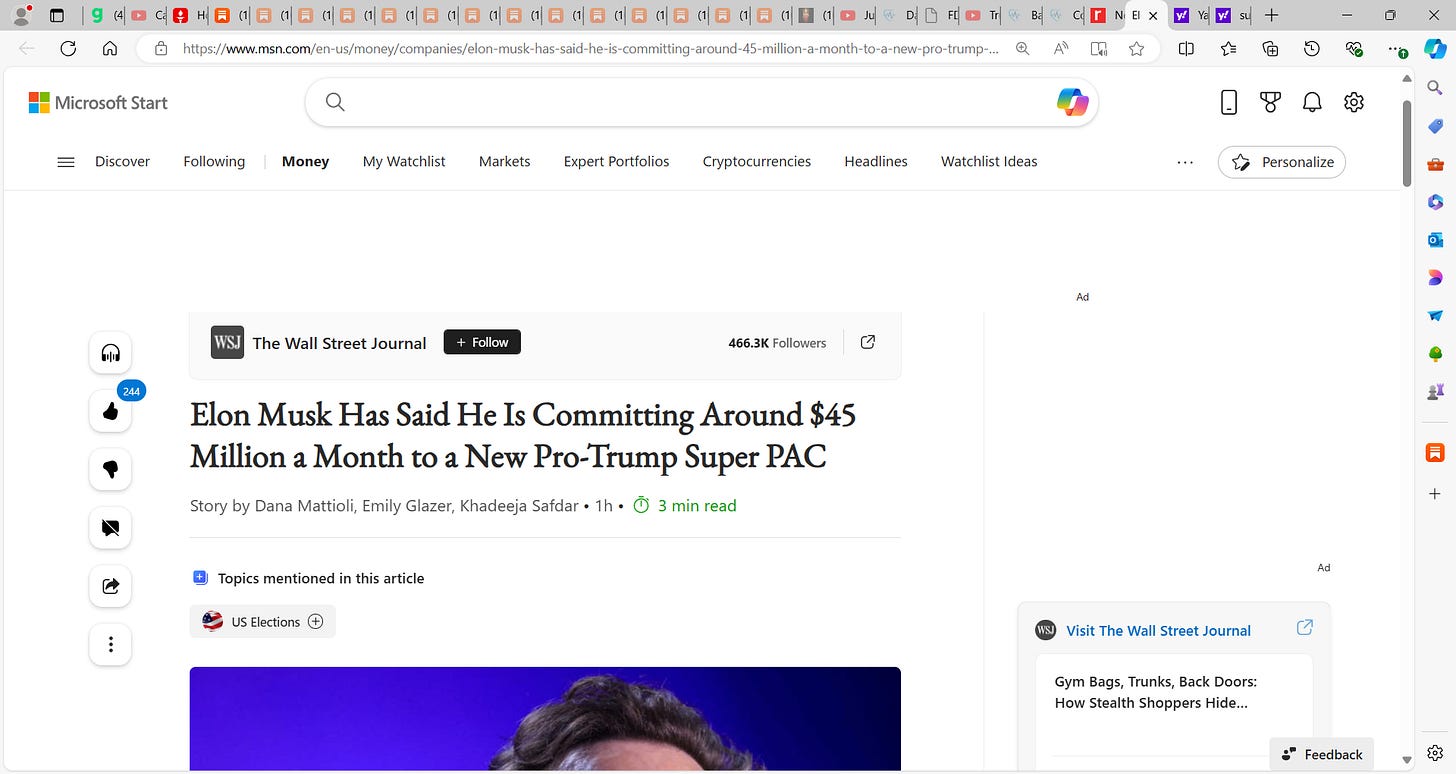This screenshot has height=774, width=1456.
Task: Open sidebar chess Games icon
Action: (x=1435, y=392)
